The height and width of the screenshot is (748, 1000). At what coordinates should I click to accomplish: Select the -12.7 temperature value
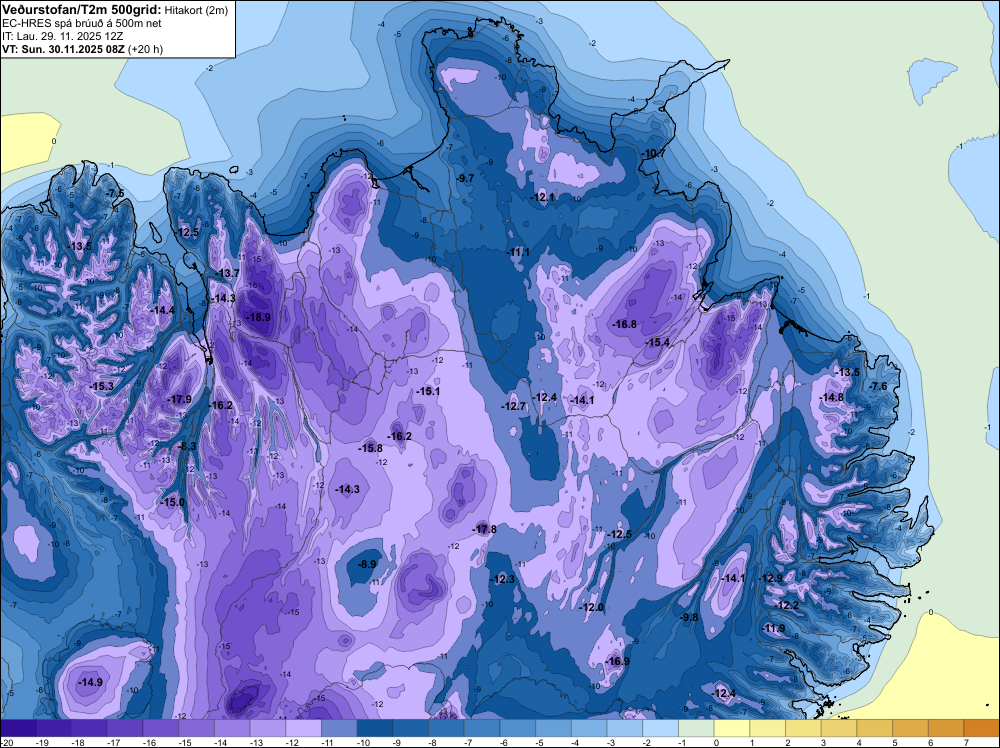pos(513,406)
